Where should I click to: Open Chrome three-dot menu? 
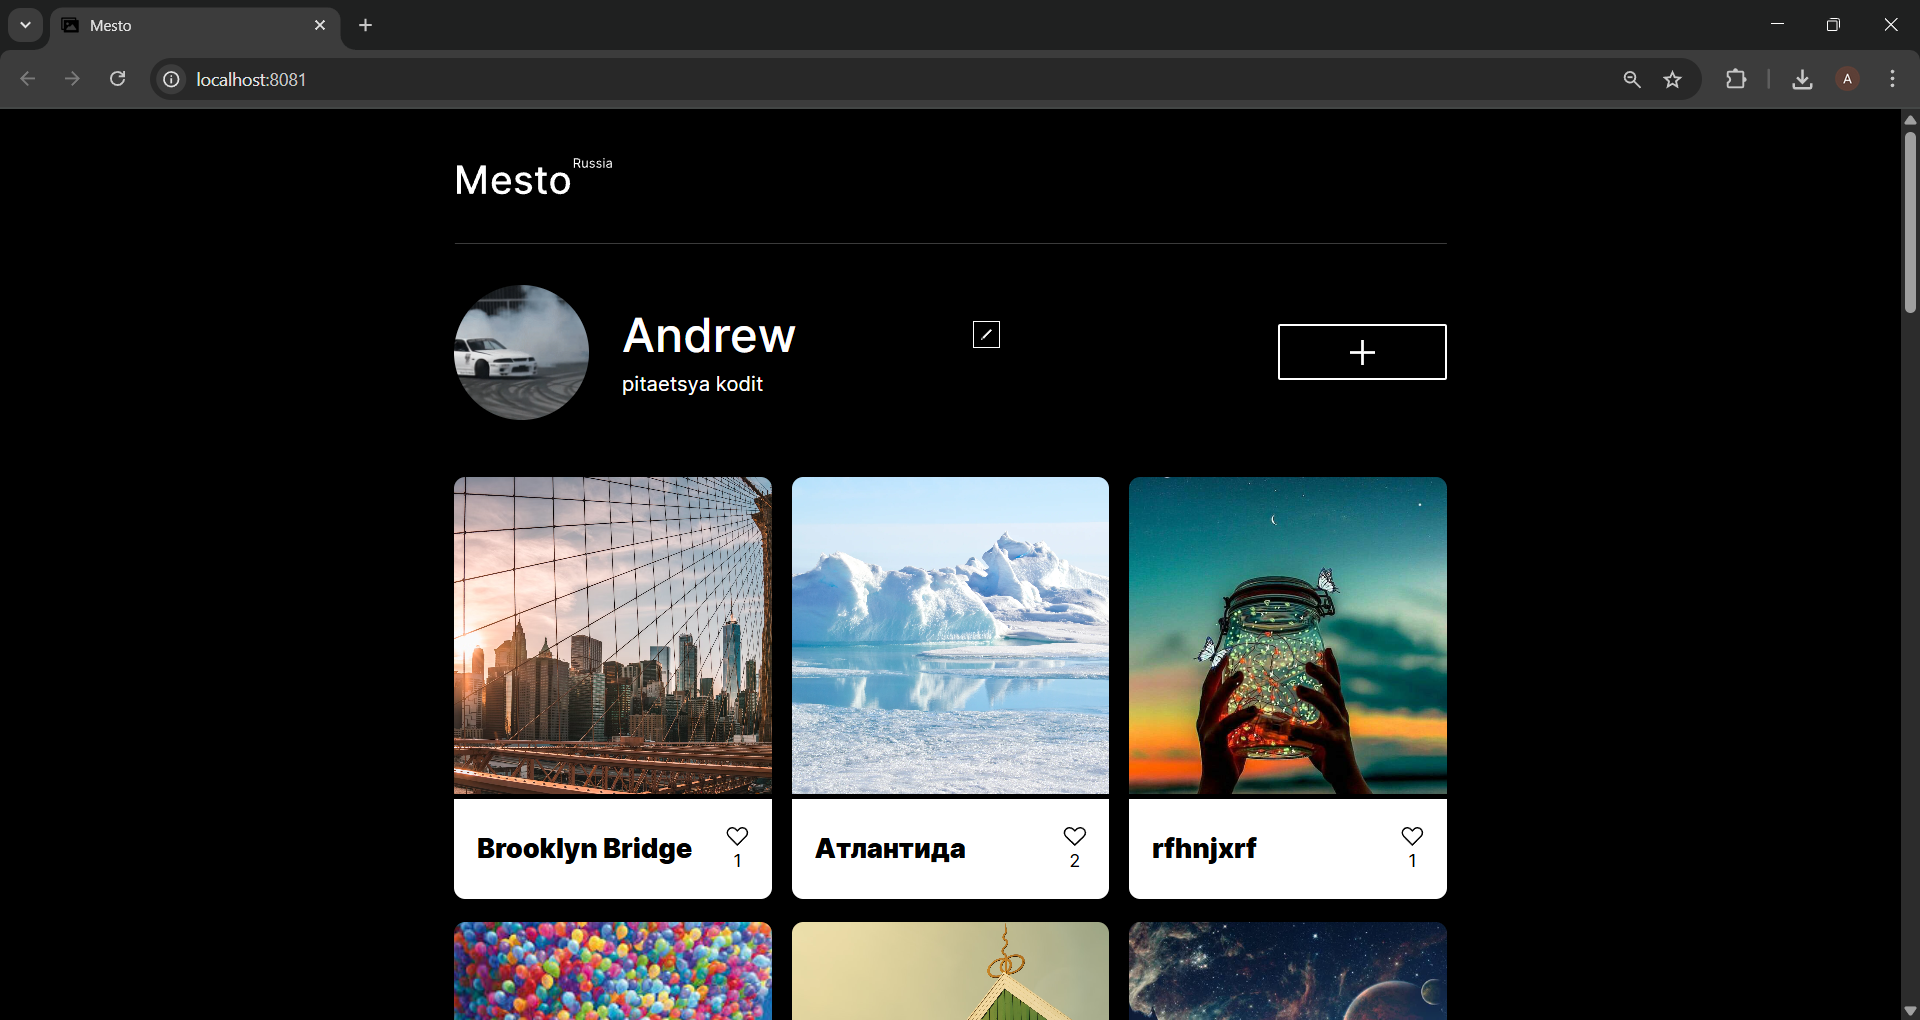coord(1892,79)
